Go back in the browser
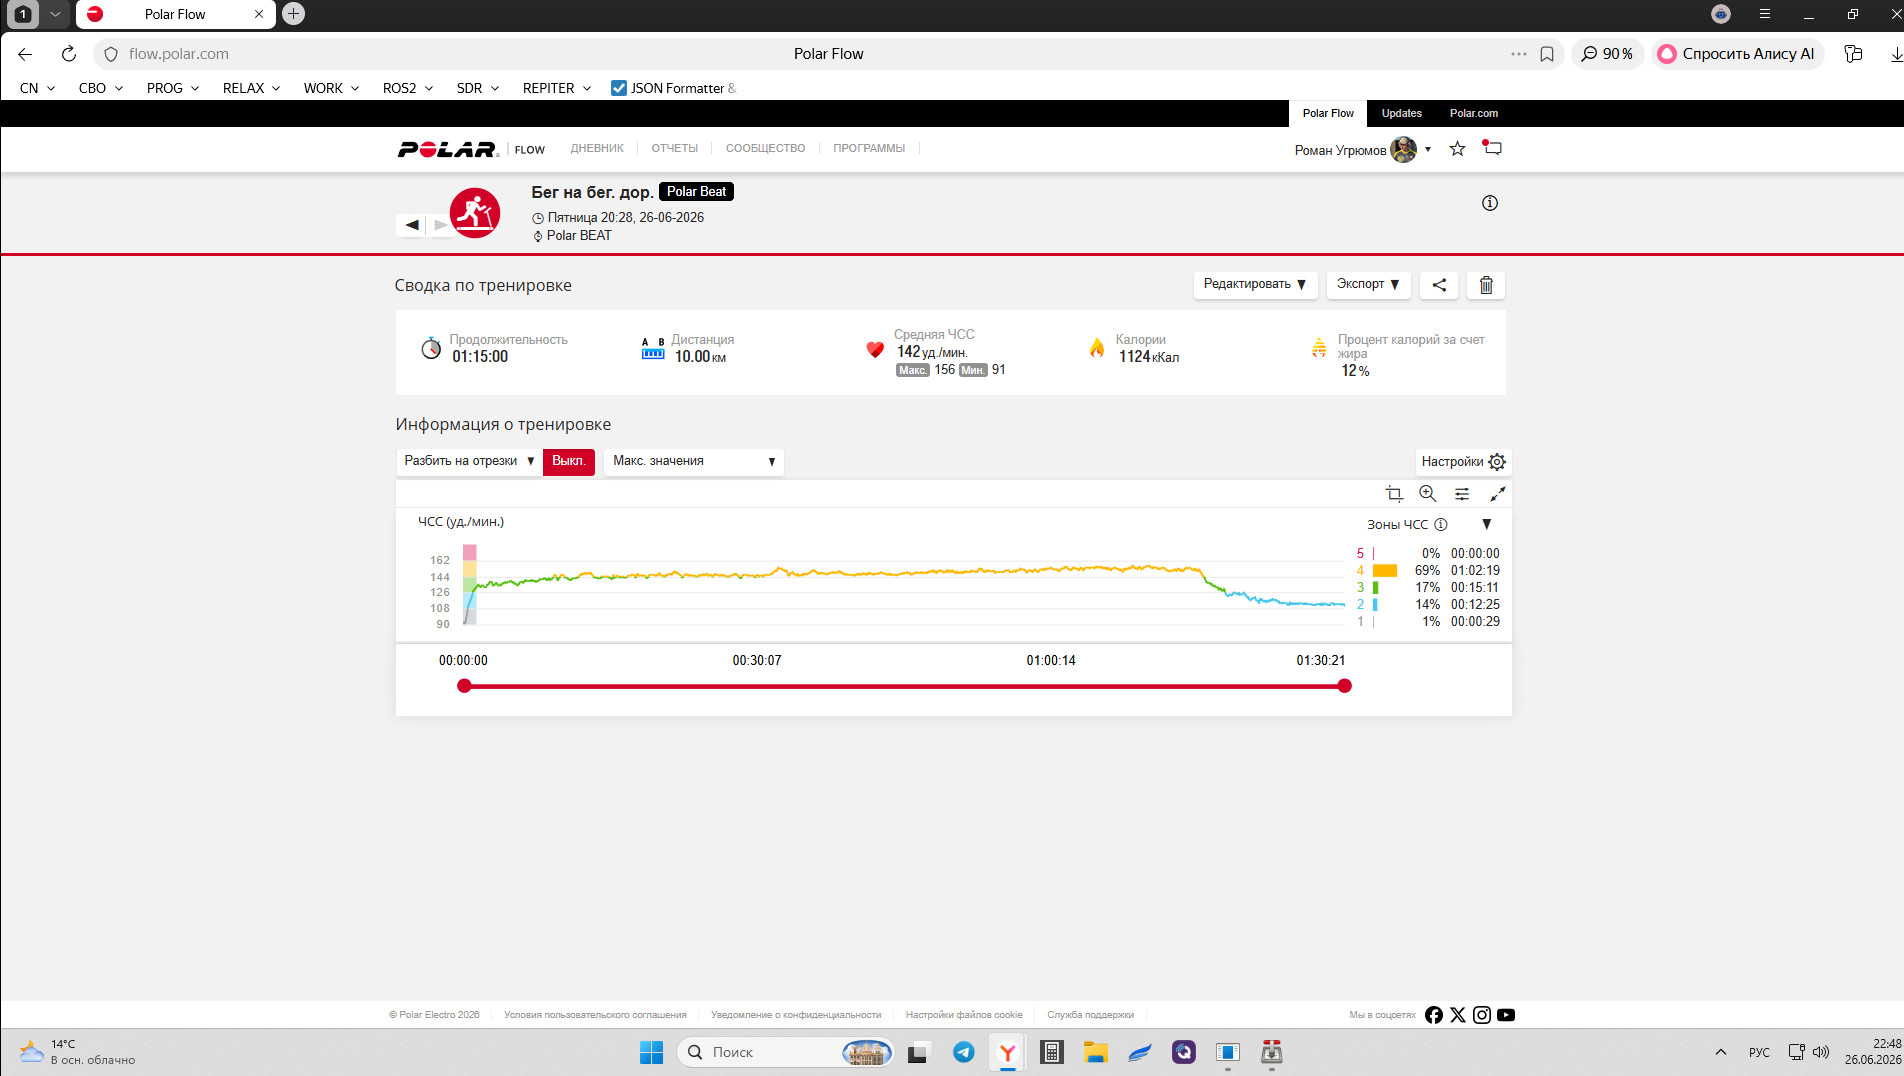1904x1076 pixels. coord(25,54)
